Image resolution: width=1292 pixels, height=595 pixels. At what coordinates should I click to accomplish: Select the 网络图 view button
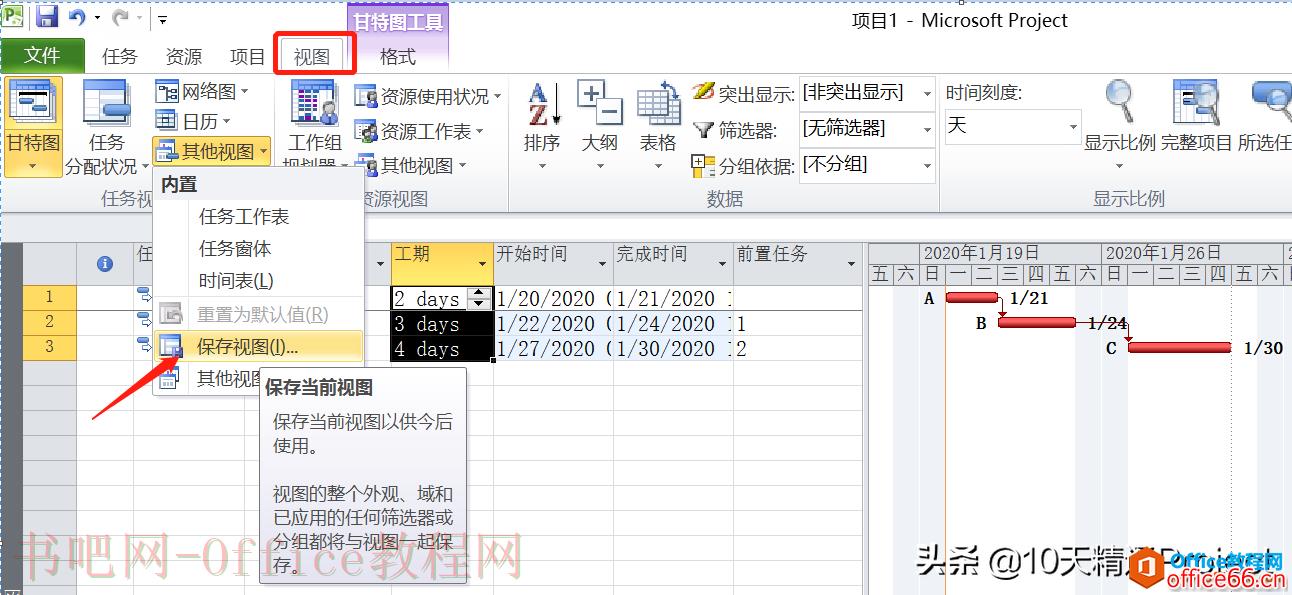(x=202, y=92)
